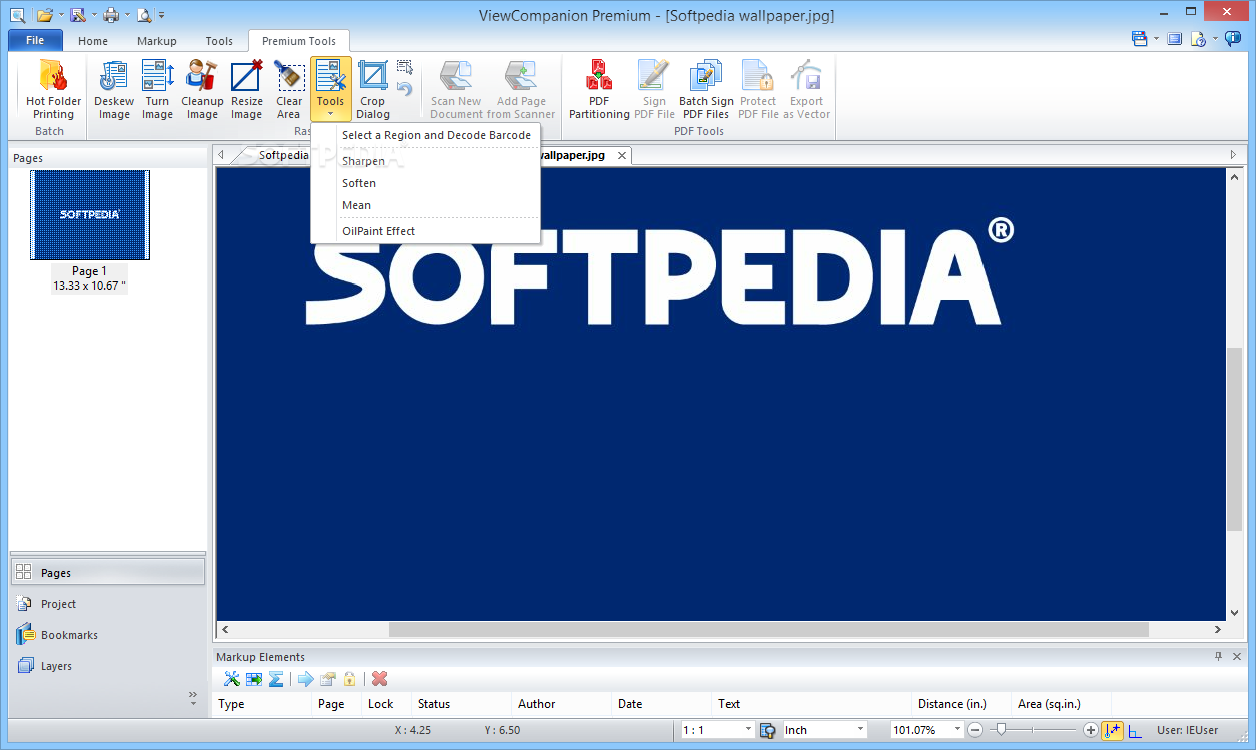Open the Crop Dialog tool

point(373,91)
